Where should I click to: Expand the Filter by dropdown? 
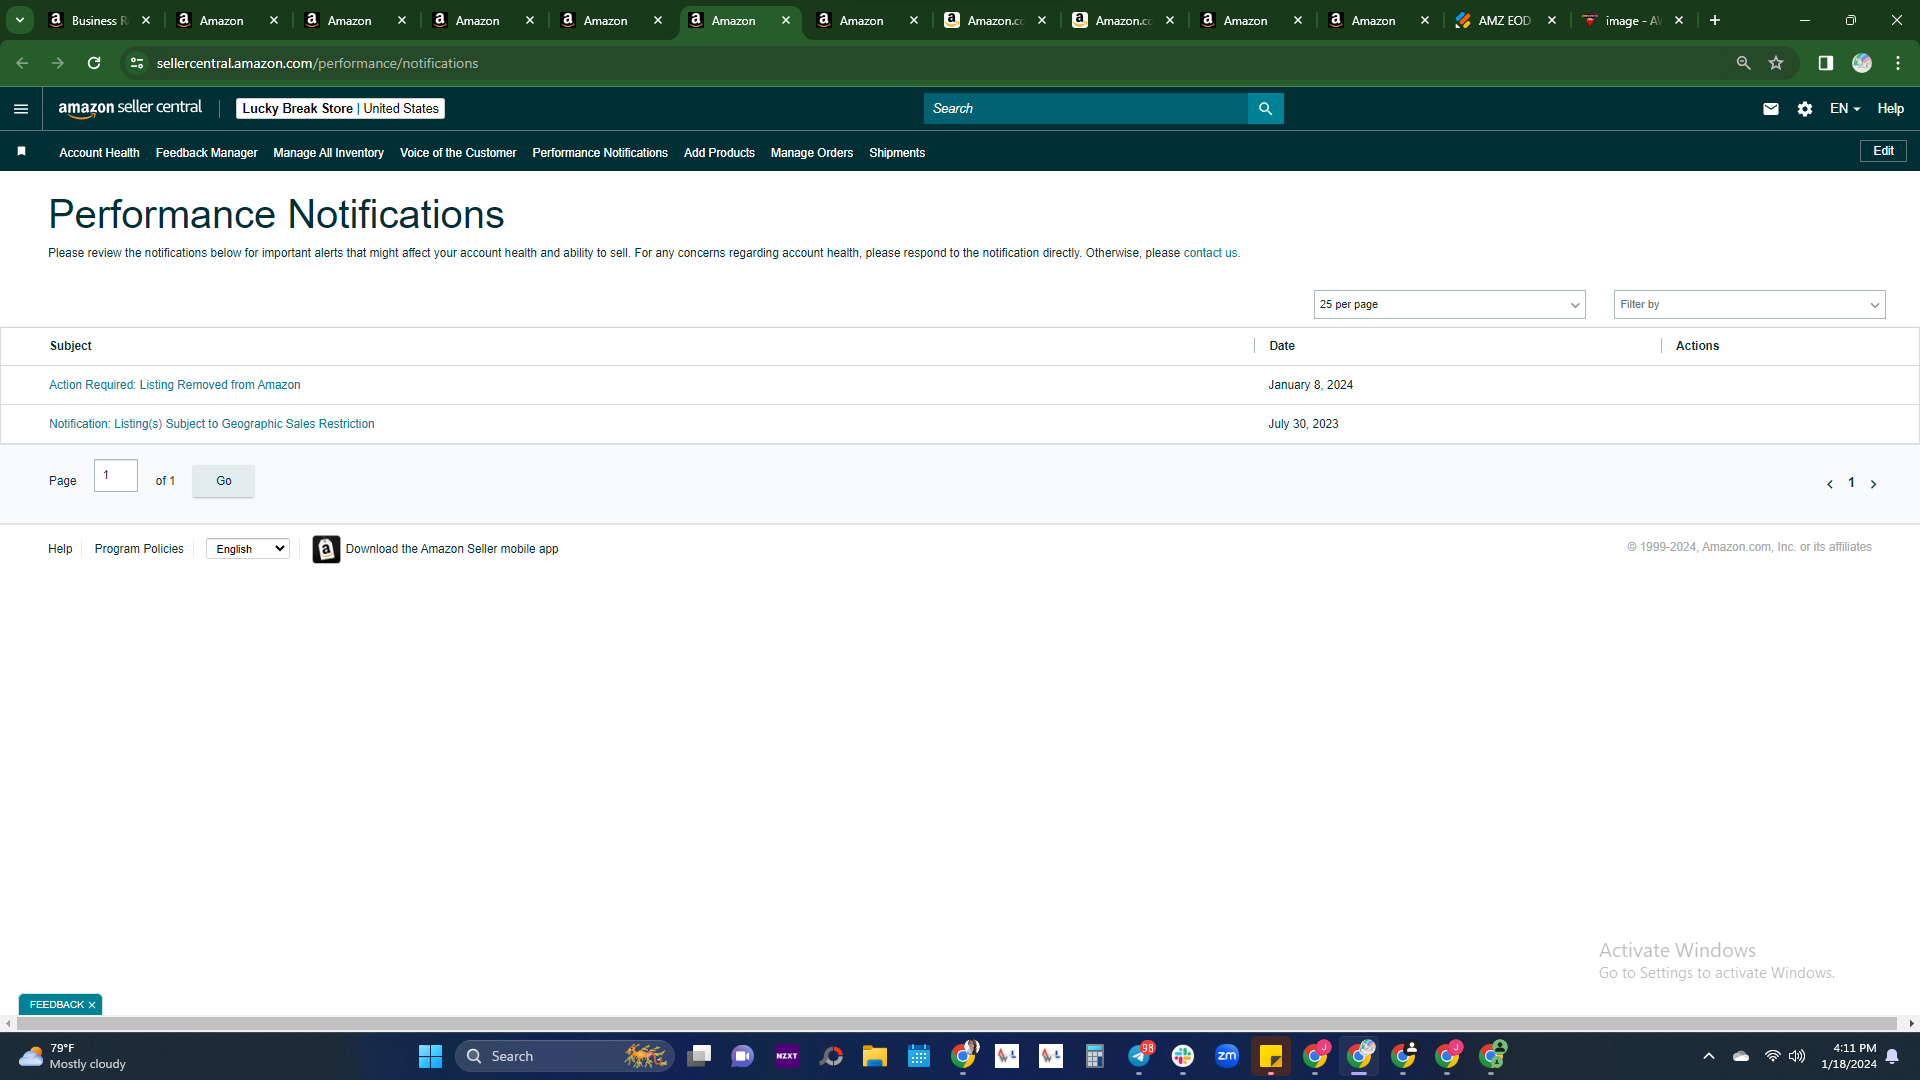coord(1749,305)
